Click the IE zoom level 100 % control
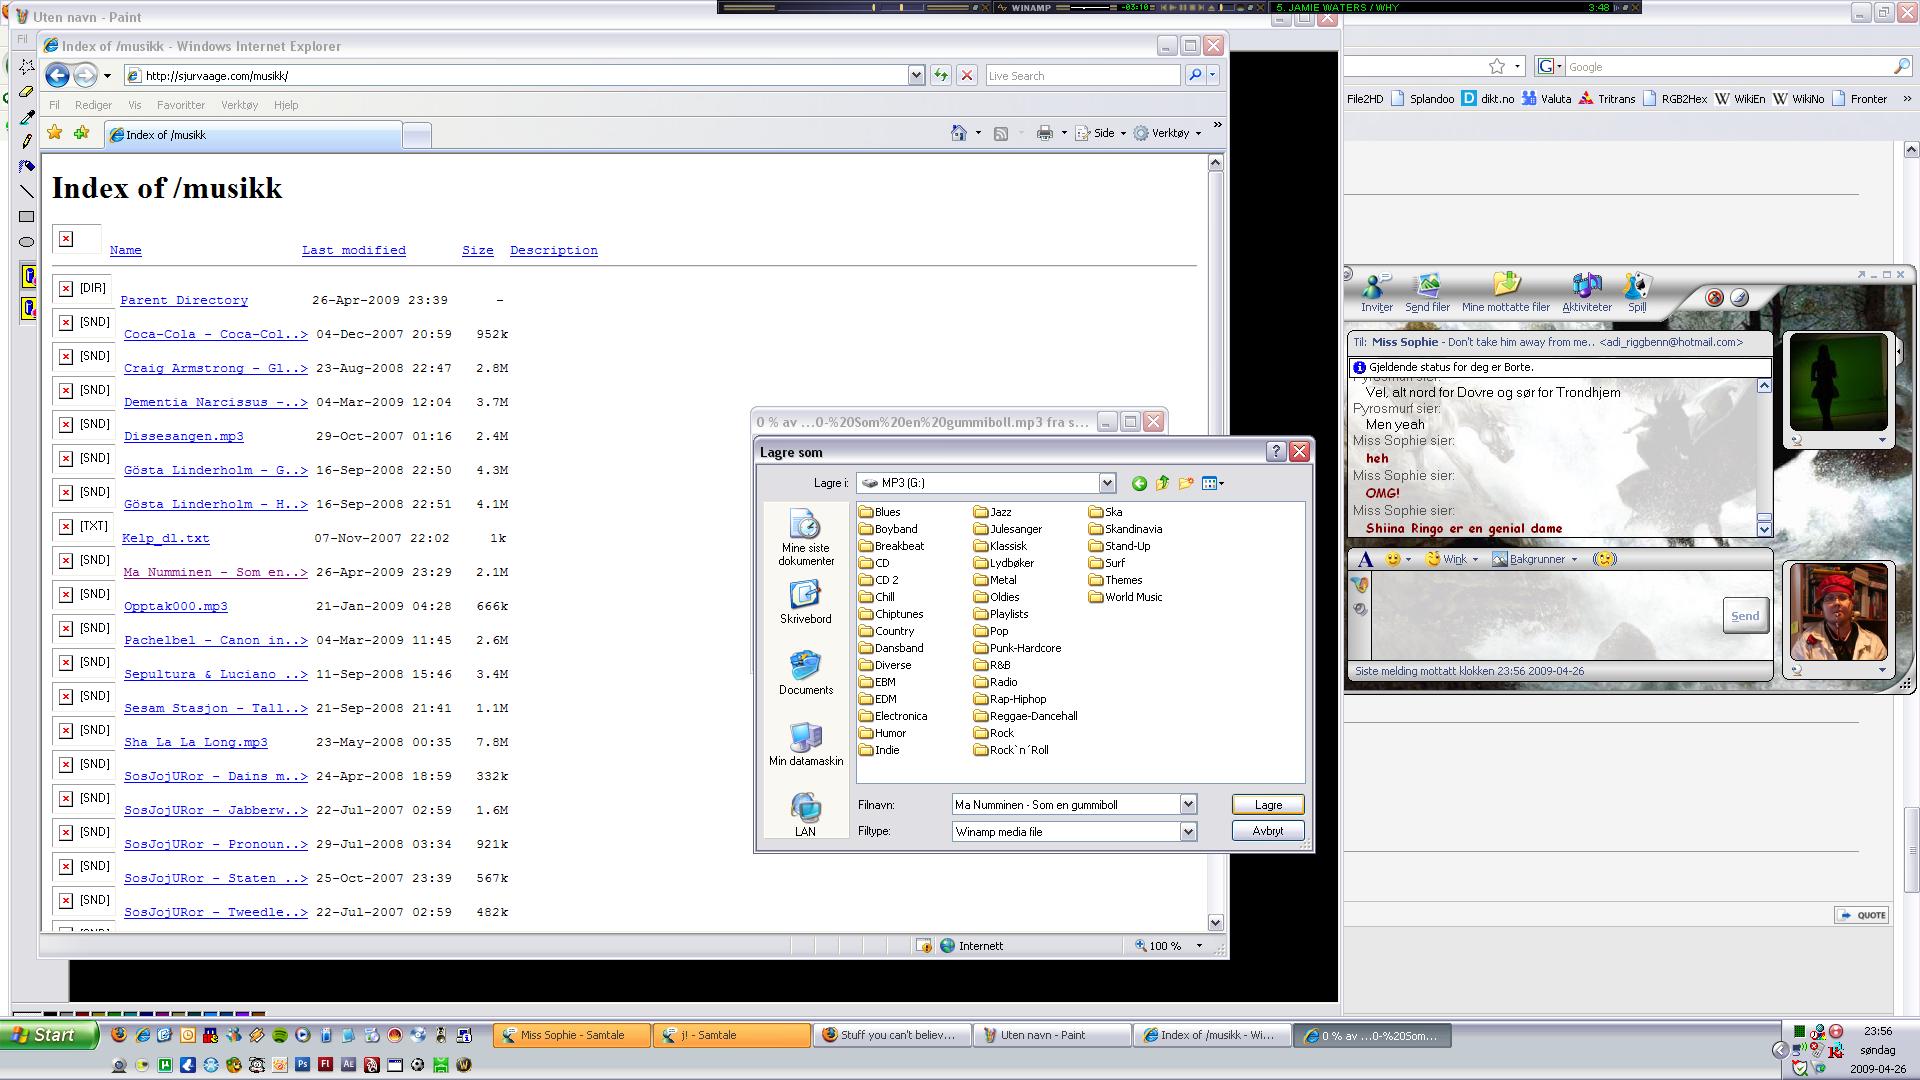Screen dimensions: 1920x1080 (x=1168, y=945)
